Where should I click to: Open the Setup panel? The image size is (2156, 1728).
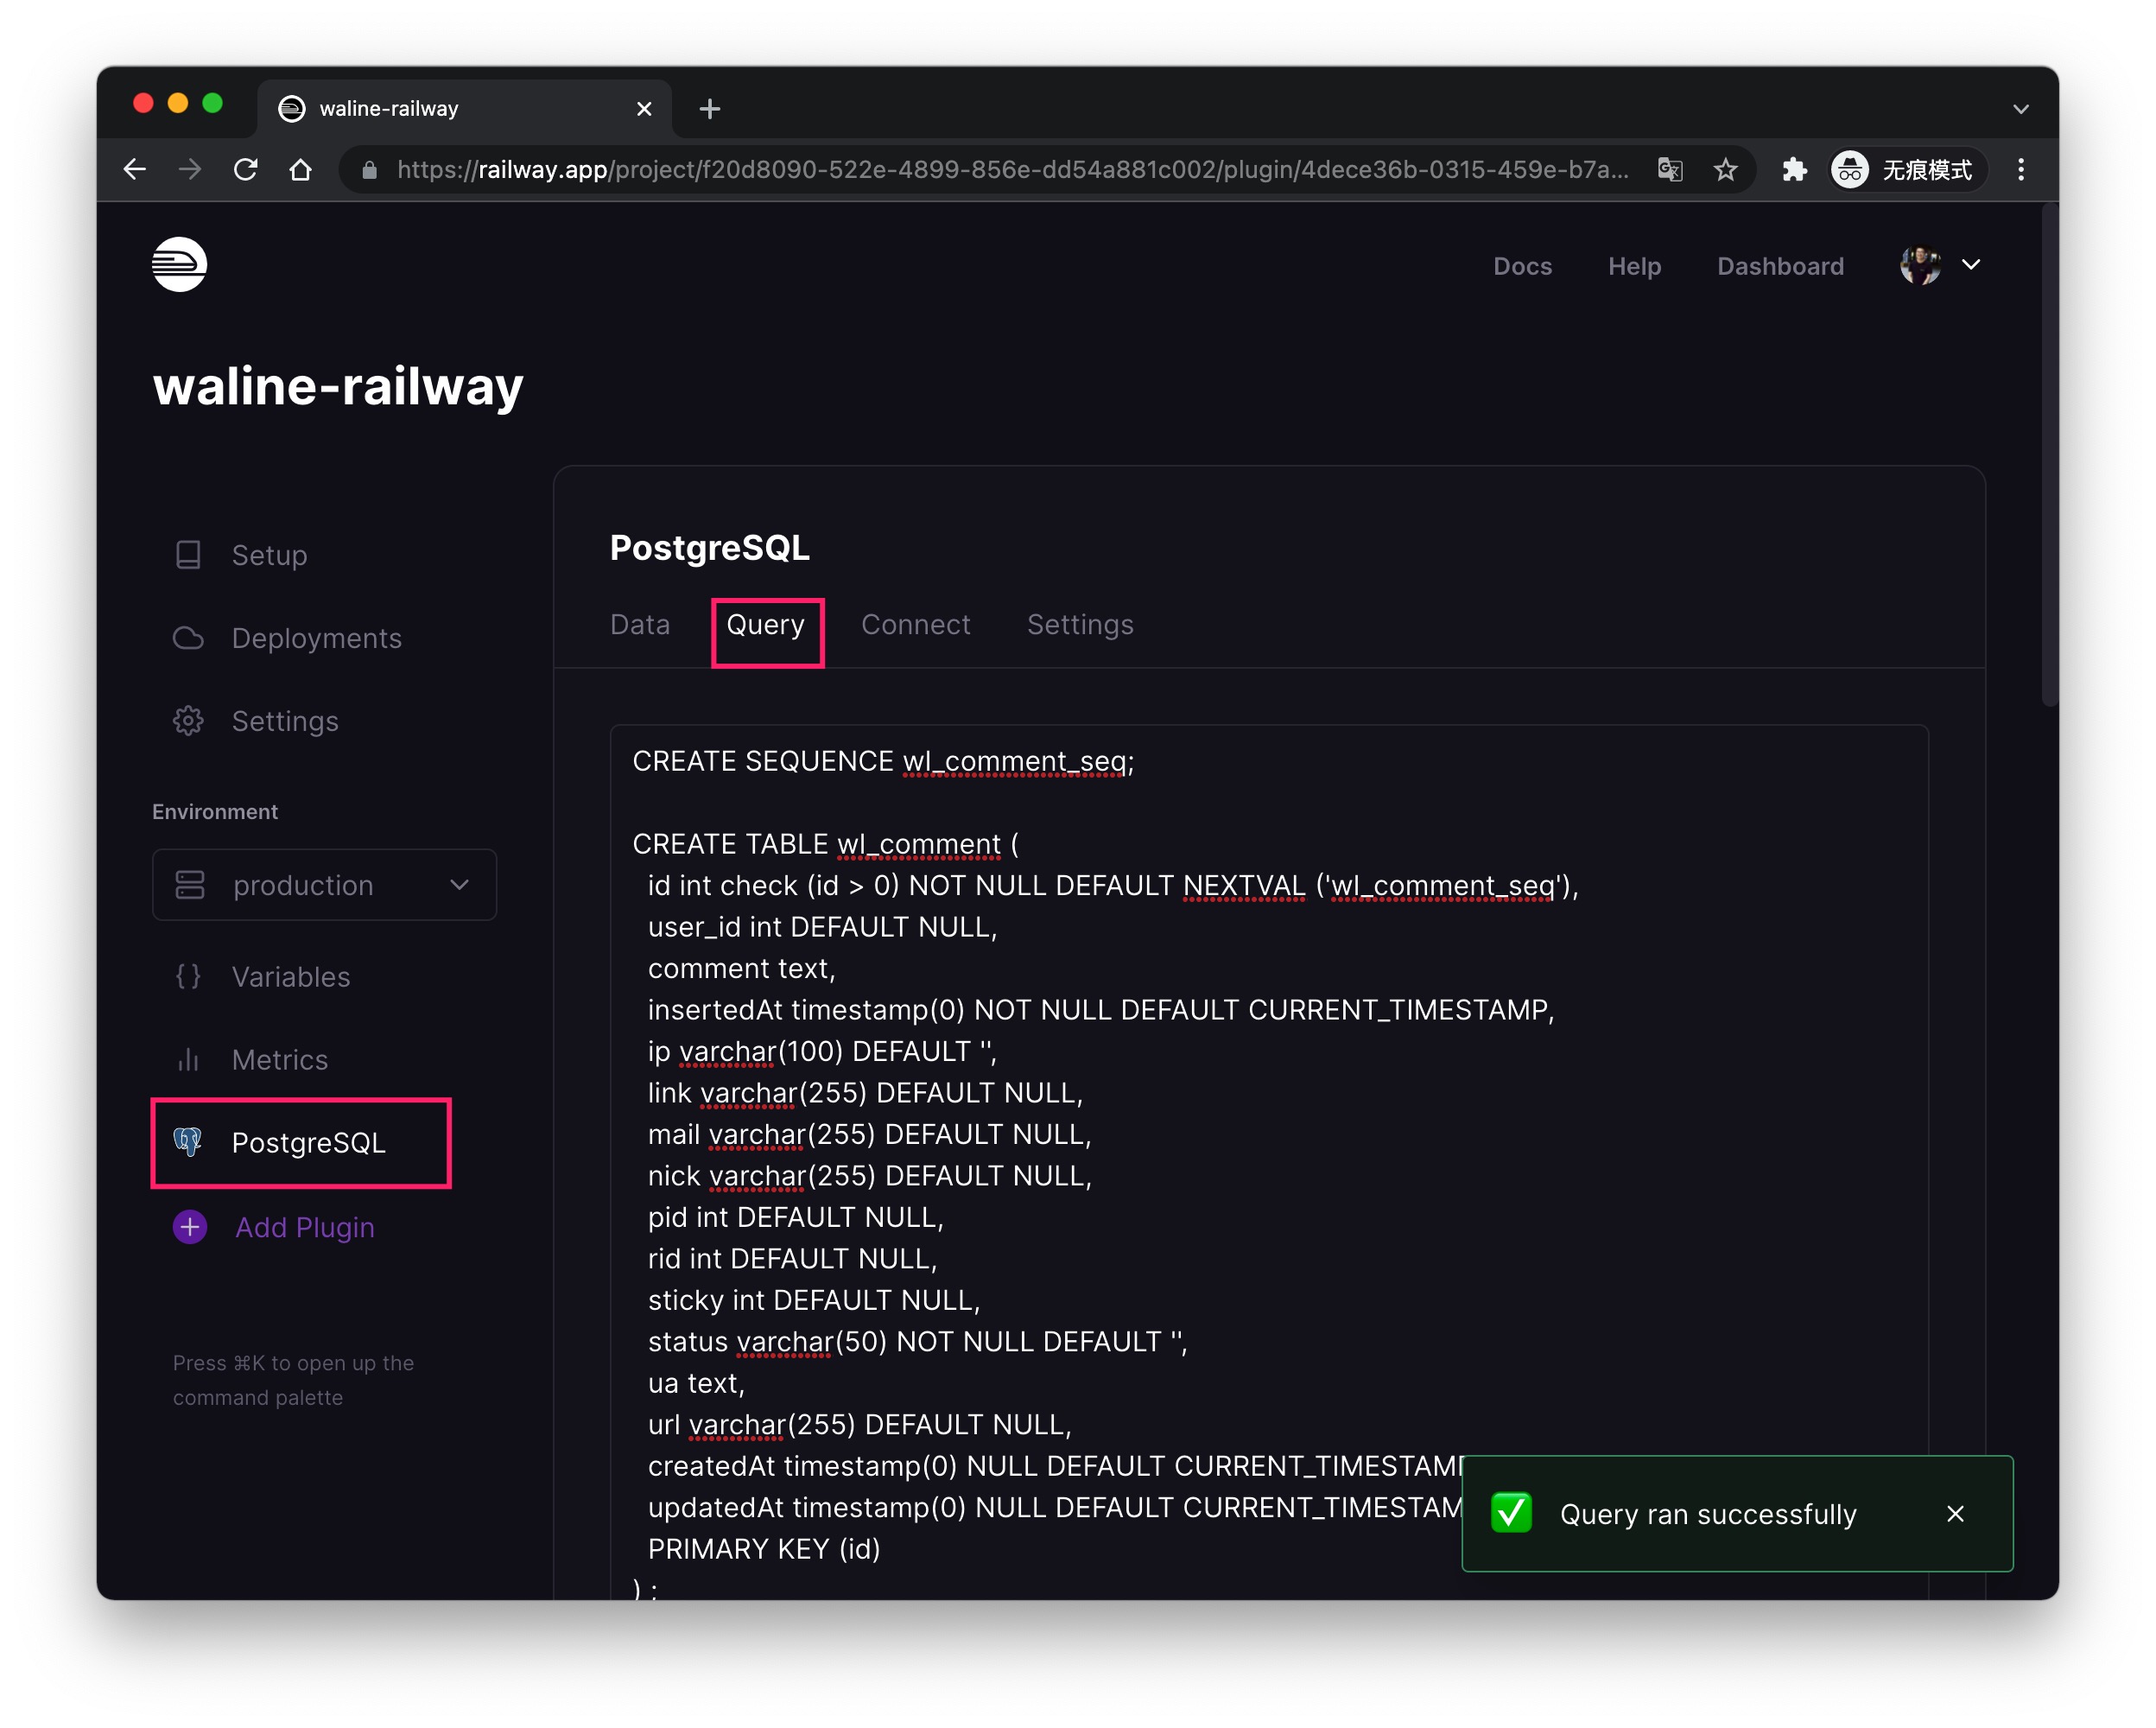pos(269,552)
